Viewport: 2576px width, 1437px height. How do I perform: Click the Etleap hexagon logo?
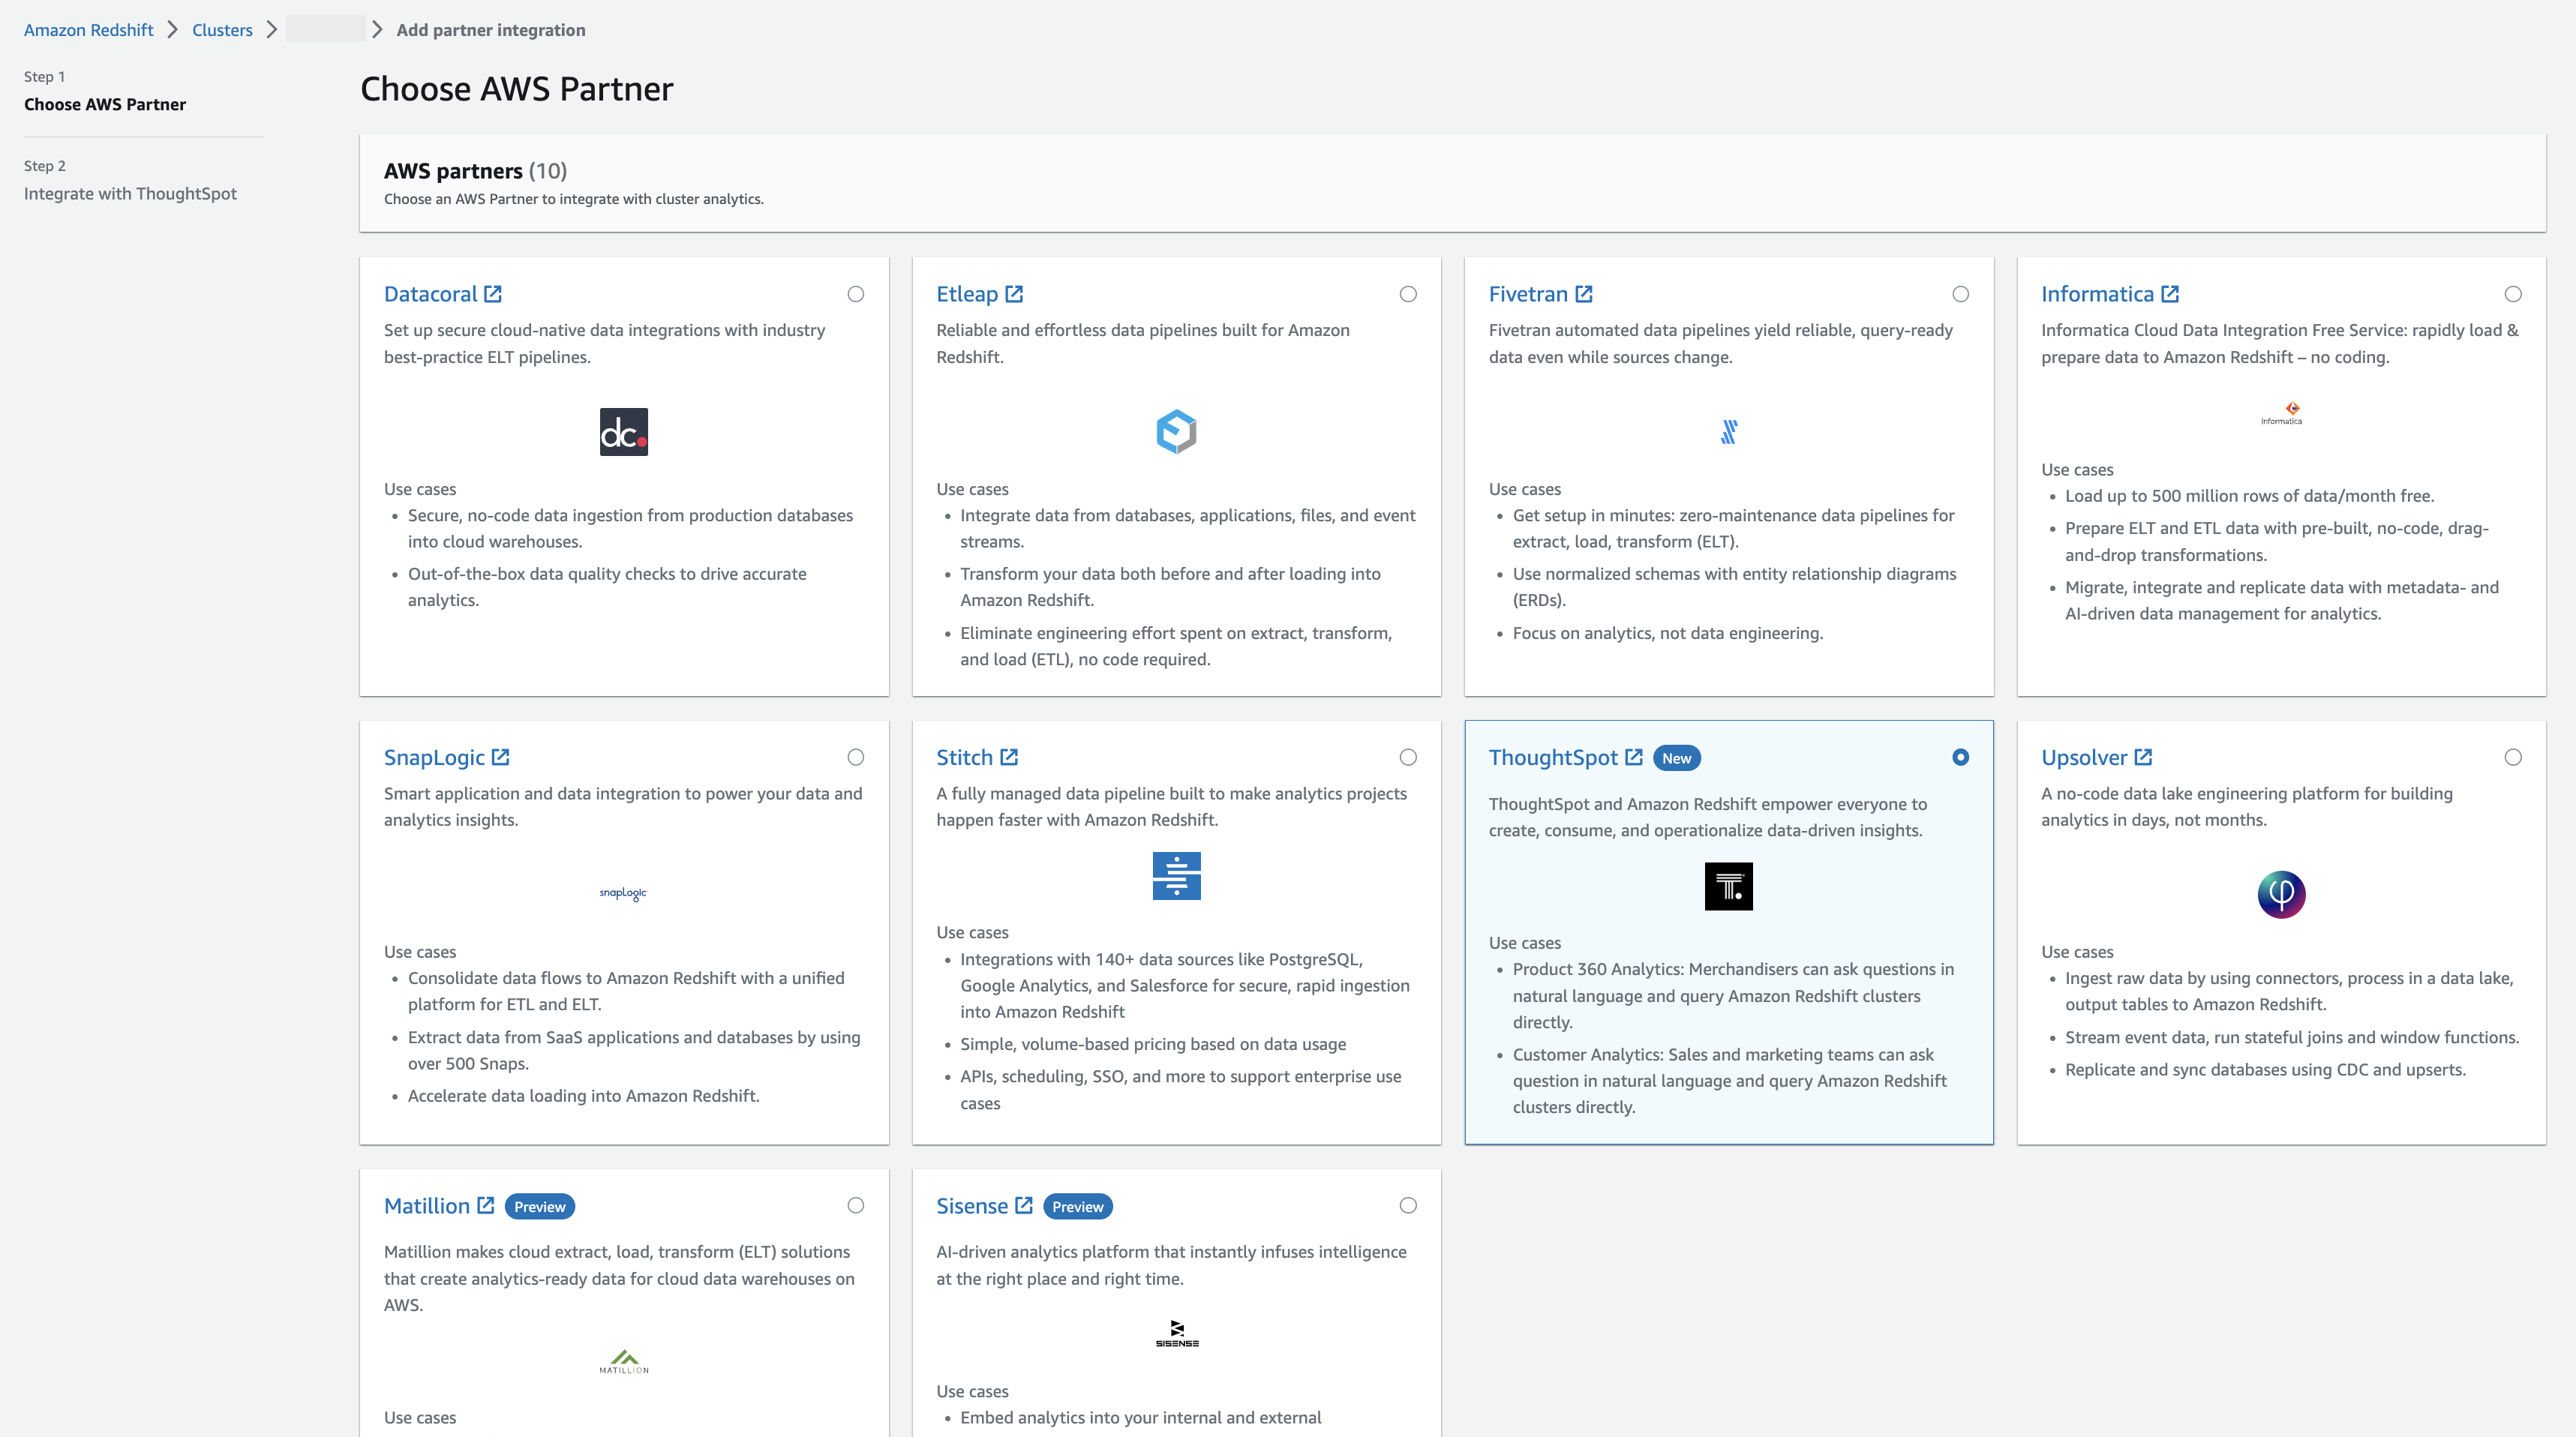[x=1176, y=432]
